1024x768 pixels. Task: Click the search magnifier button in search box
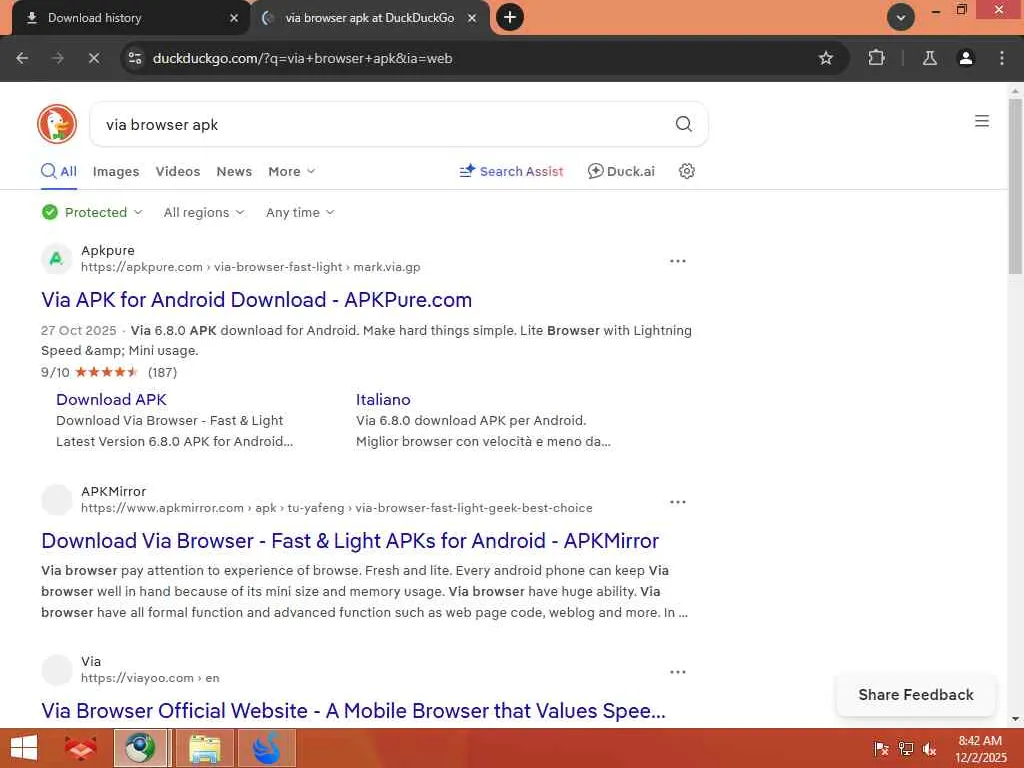(x=683, y=124)
